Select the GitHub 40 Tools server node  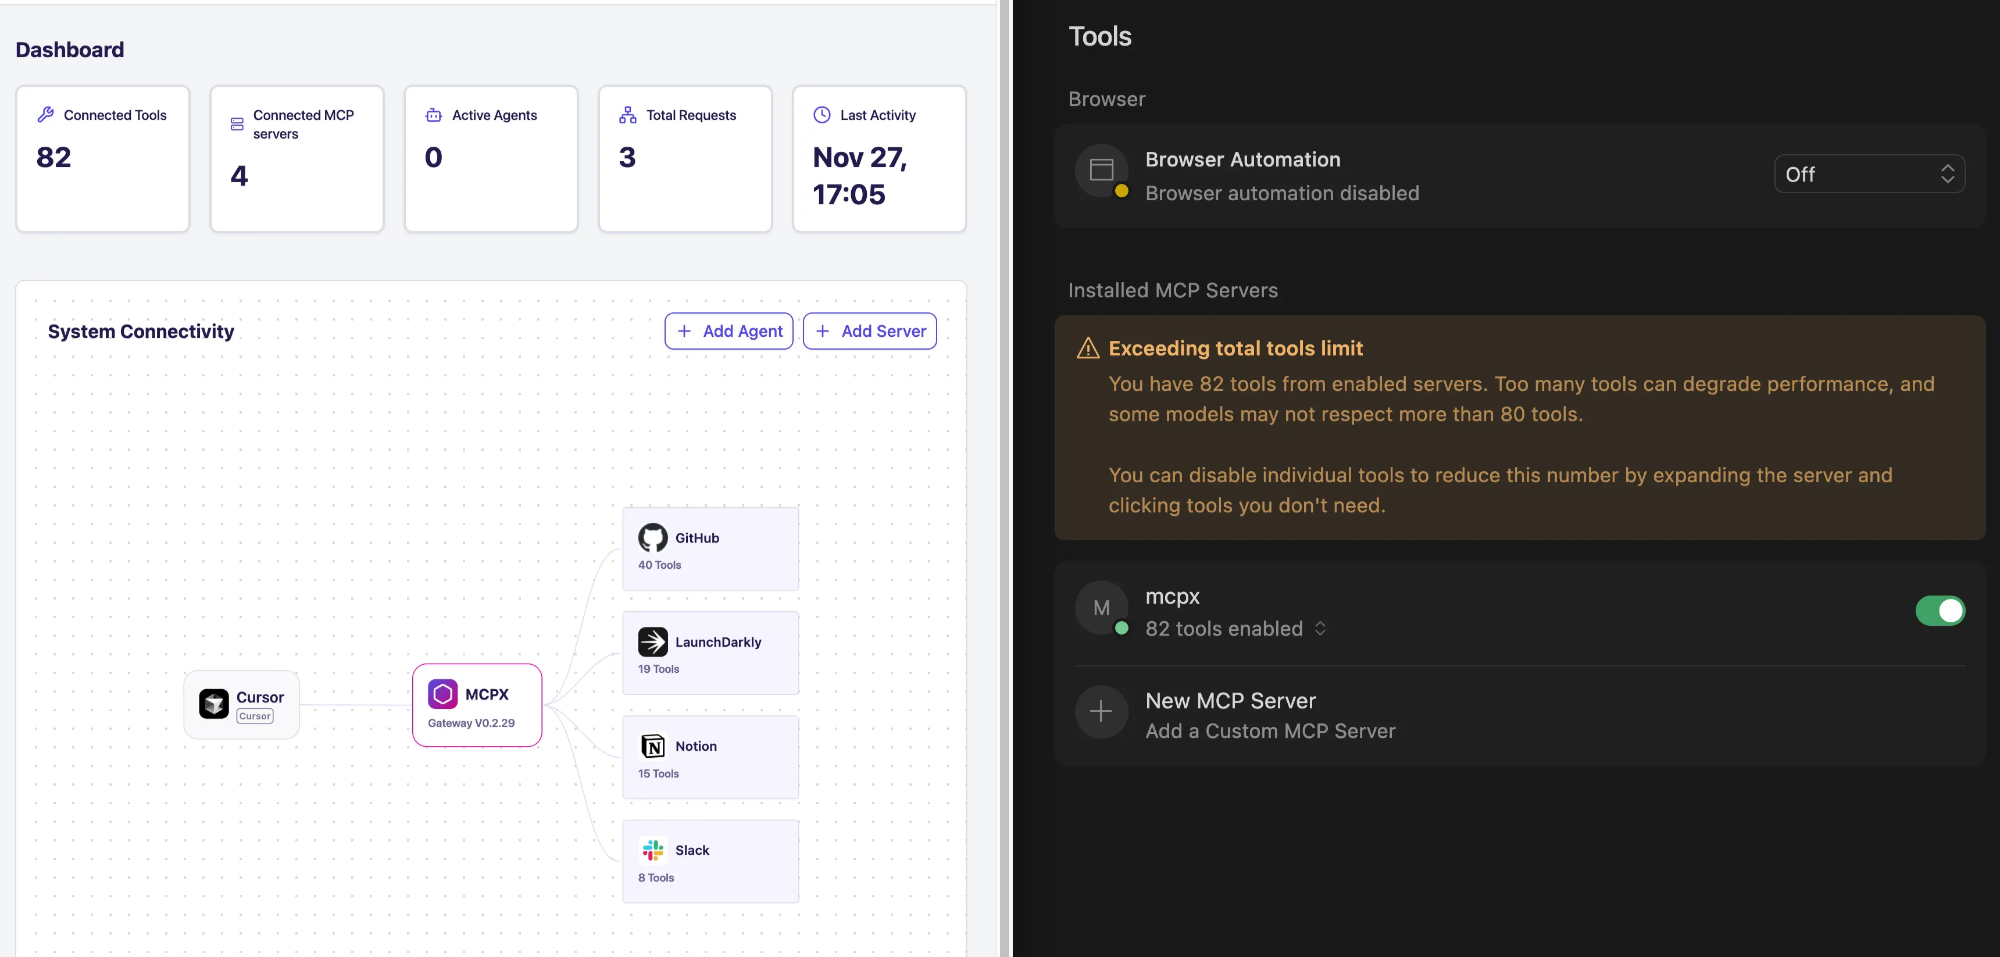[710, 549]
